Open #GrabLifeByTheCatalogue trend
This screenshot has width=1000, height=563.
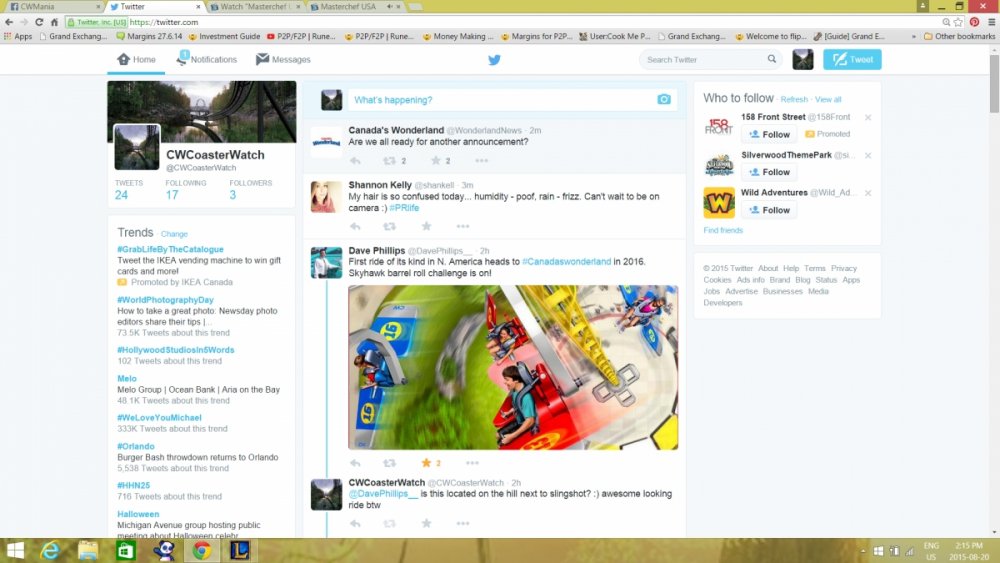point(170,249)
